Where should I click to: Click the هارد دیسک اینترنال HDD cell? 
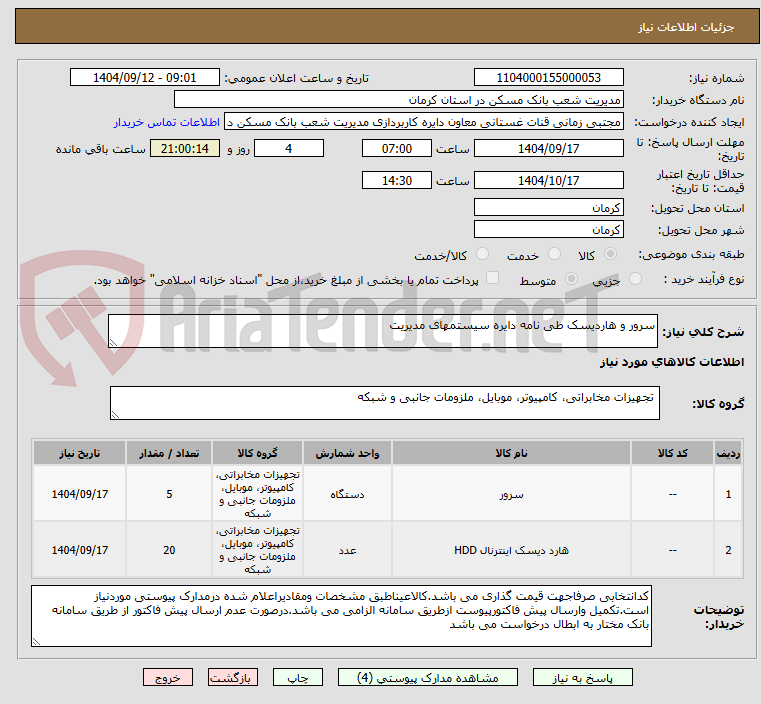(512, 550)
